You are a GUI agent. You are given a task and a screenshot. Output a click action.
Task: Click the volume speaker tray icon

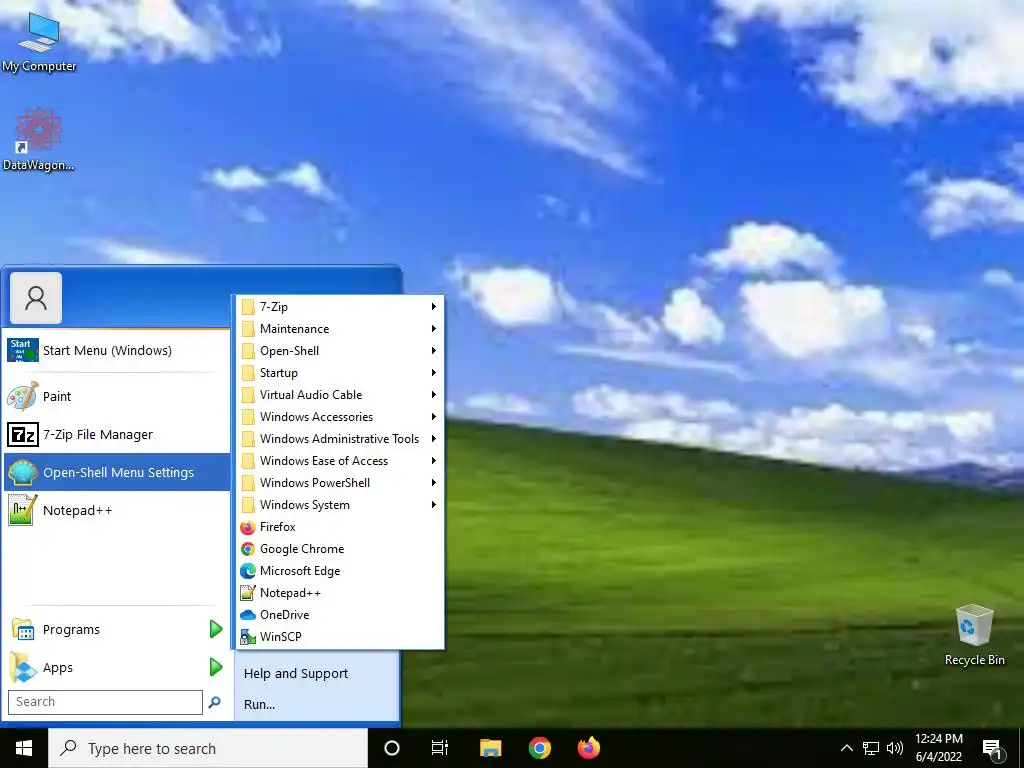click(895, 748)
